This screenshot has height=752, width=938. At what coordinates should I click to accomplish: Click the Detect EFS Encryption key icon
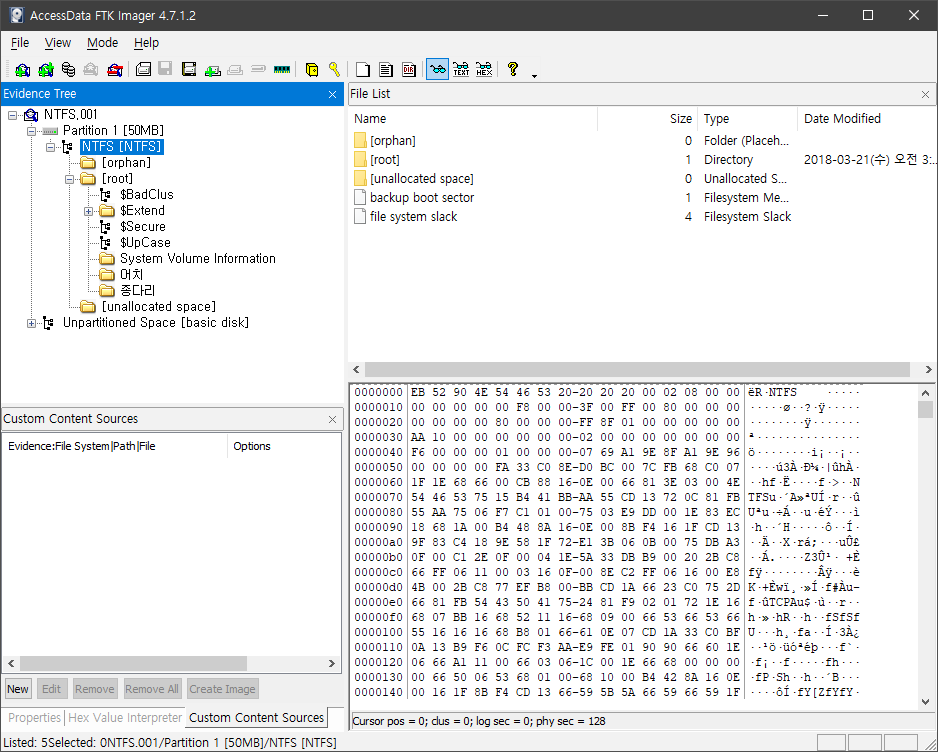334,69
